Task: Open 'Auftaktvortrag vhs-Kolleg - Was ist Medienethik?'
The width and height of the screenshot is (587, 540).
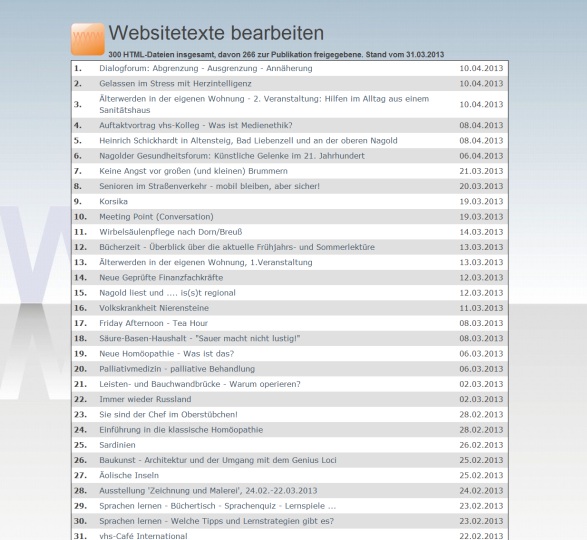Action: point(196,125)
